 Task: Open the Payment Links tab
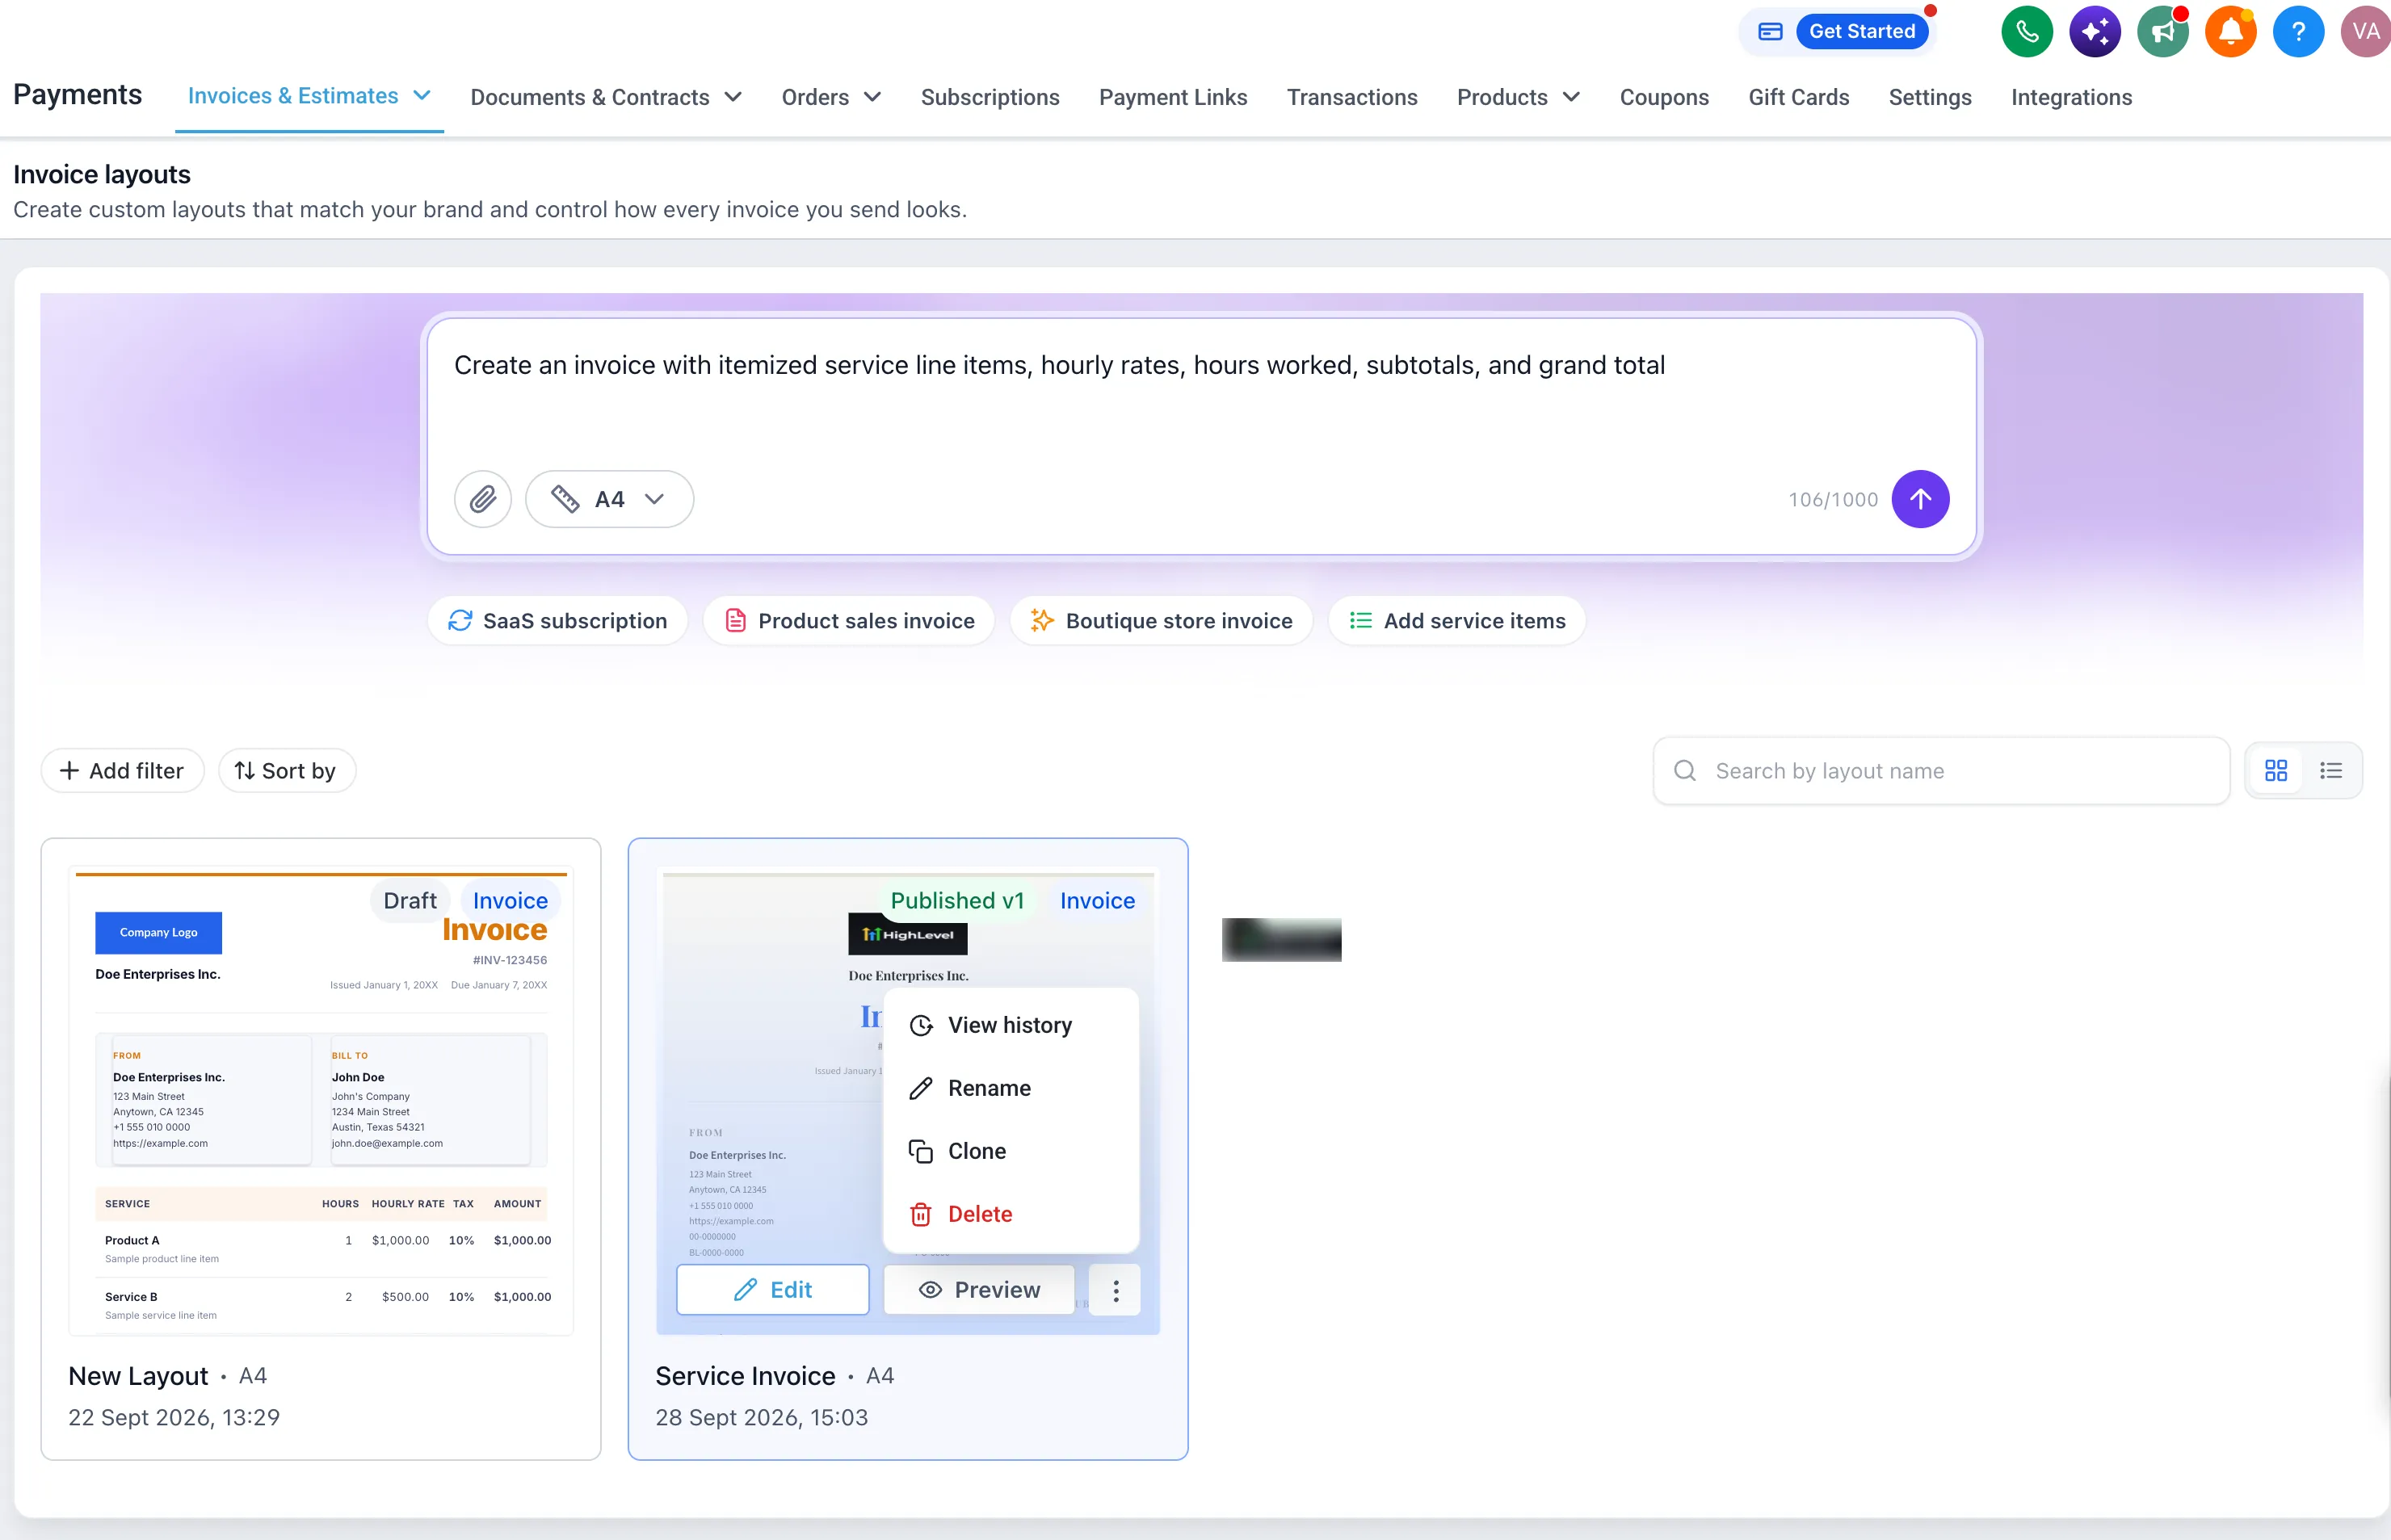(1173, 97)
